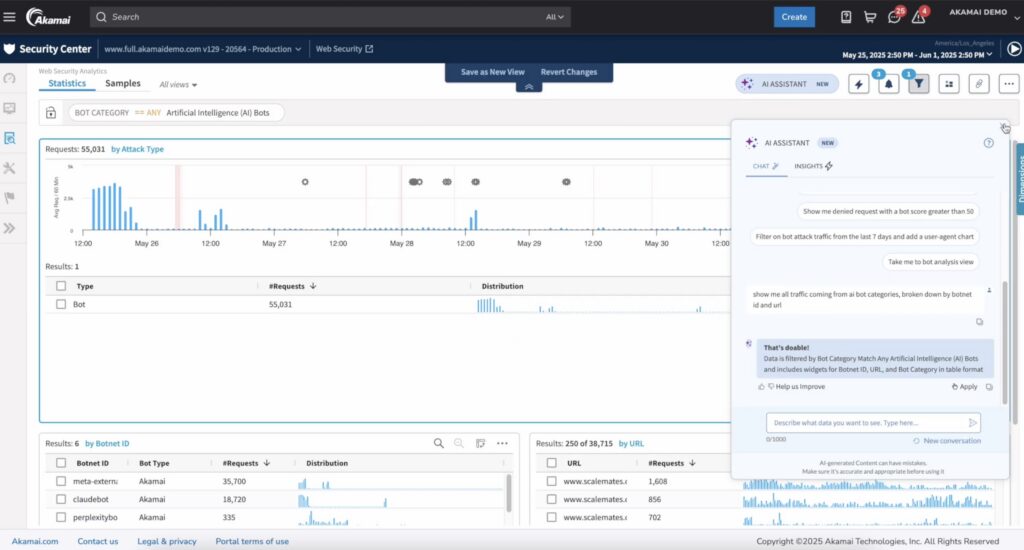Click the Akamai logo
Viewport: 1024px width, 550px height.
pos(48,17)
